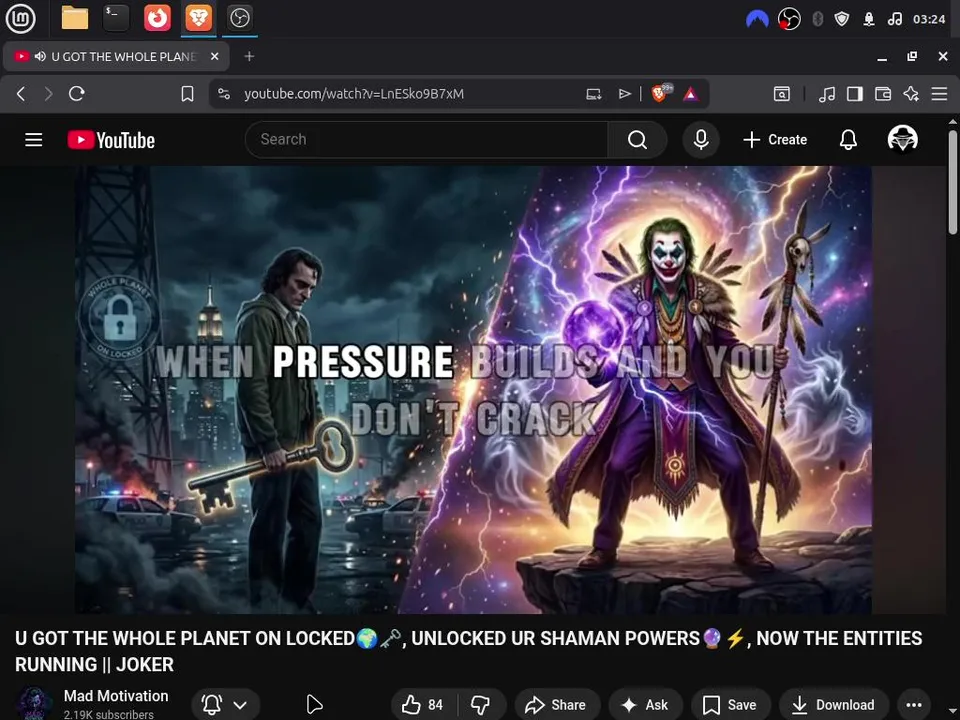This screenshot has width=960, height=720.
Task: Open the Linux Mint start menu
Action: (20, 18)
